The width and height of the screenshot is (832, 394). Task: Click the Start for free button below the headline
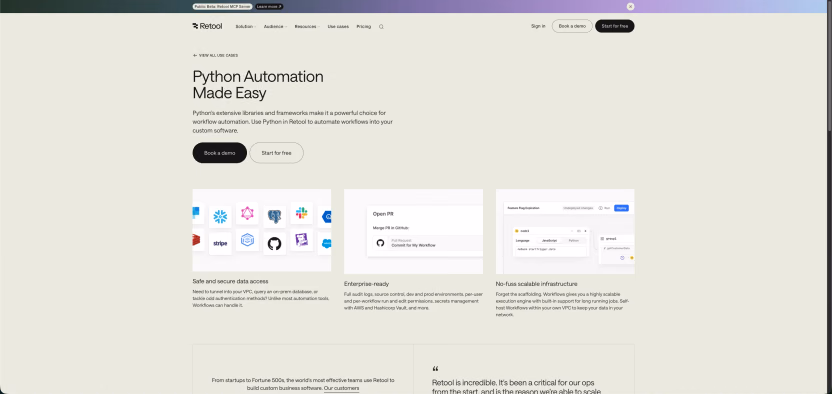tap(276, 153)
